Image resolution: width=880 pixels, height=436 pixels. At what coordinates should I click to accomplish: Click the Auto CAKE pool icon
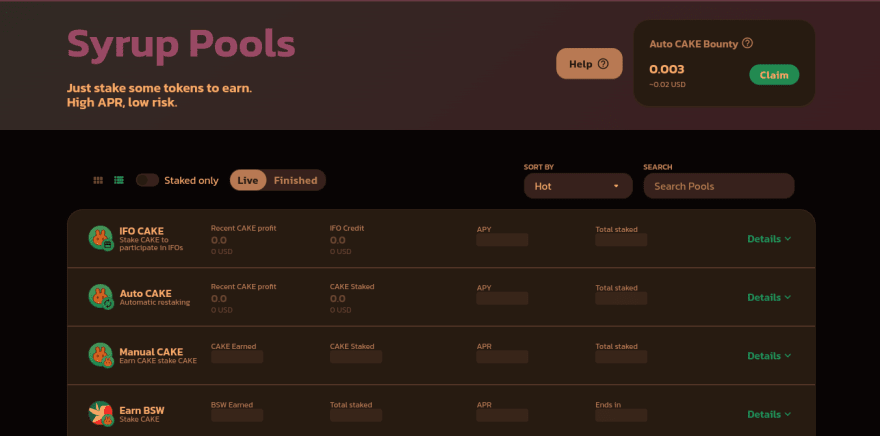(101, 297)
